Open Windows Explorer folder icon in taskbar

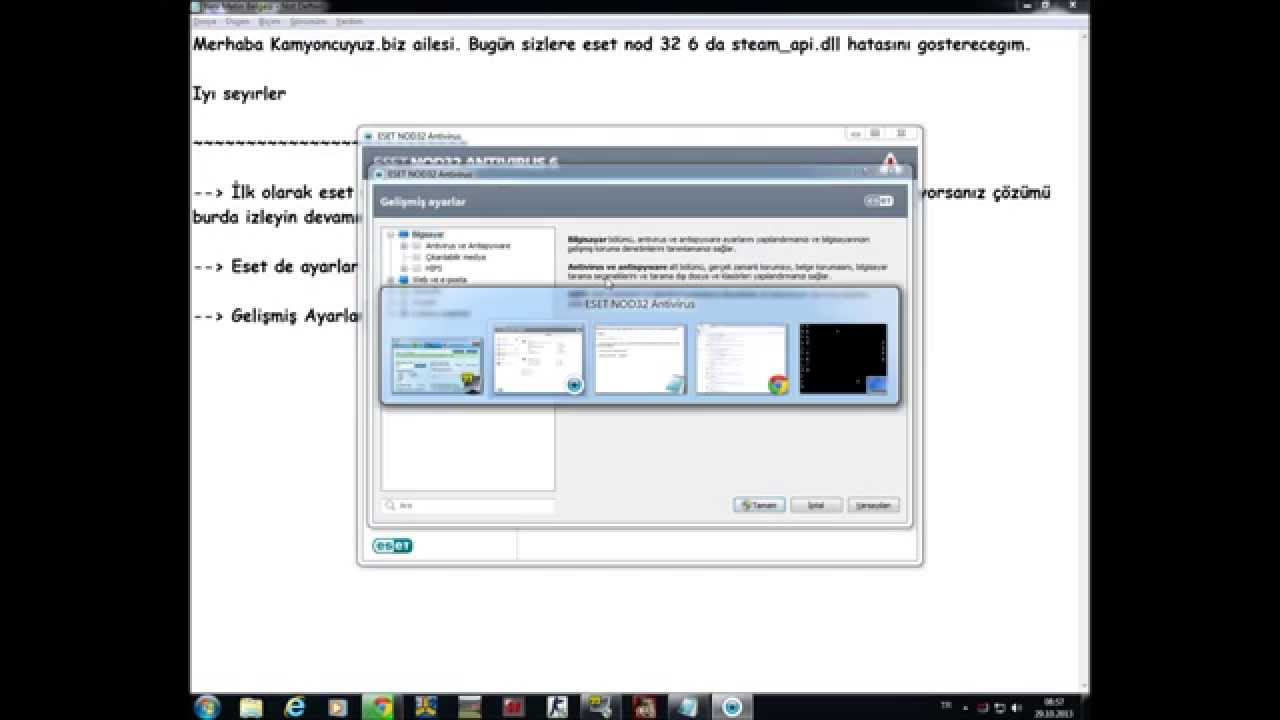coord(251,707)
